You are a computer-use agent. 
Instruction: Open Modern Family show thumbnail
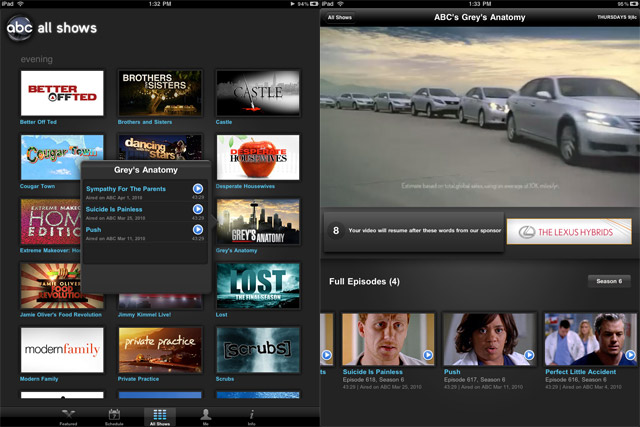point(62,350)
